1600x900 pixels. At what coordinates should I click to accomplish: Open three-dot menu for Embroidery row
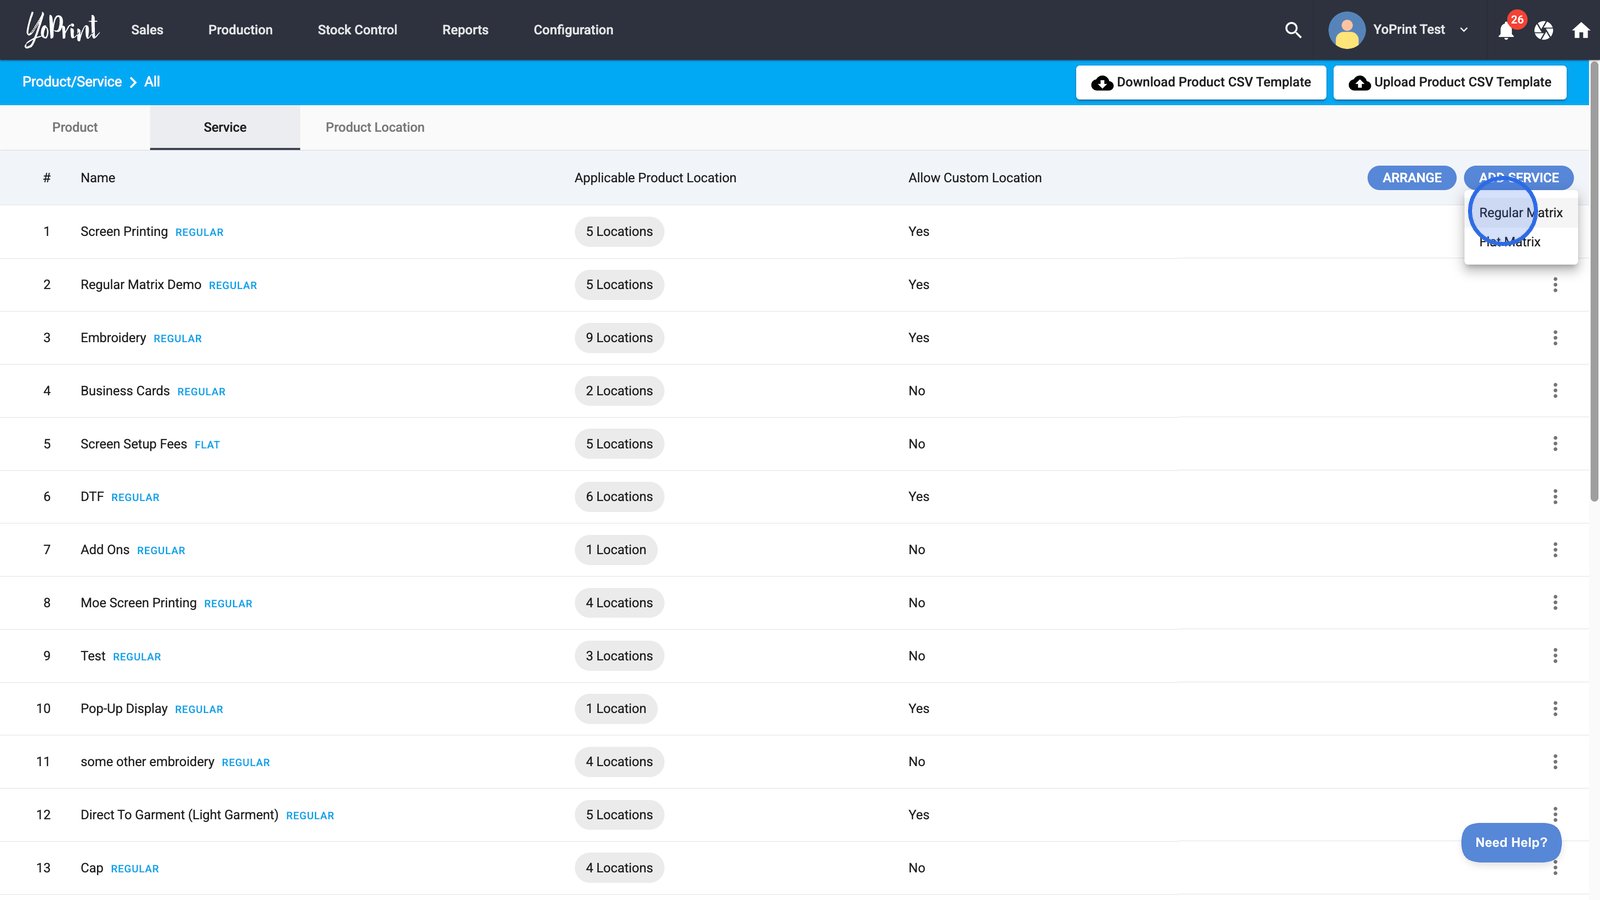(x=1555, y=338)
